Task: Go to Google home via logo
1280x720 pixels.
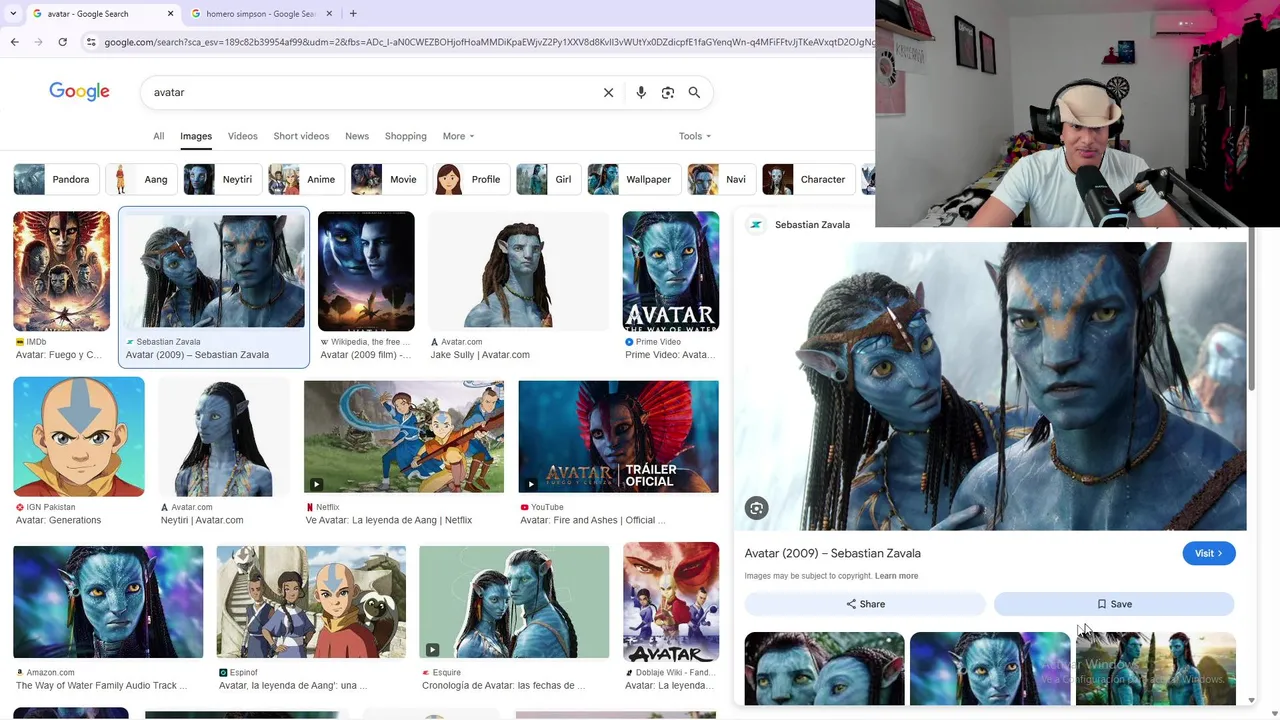Action: tap(79, 92)
